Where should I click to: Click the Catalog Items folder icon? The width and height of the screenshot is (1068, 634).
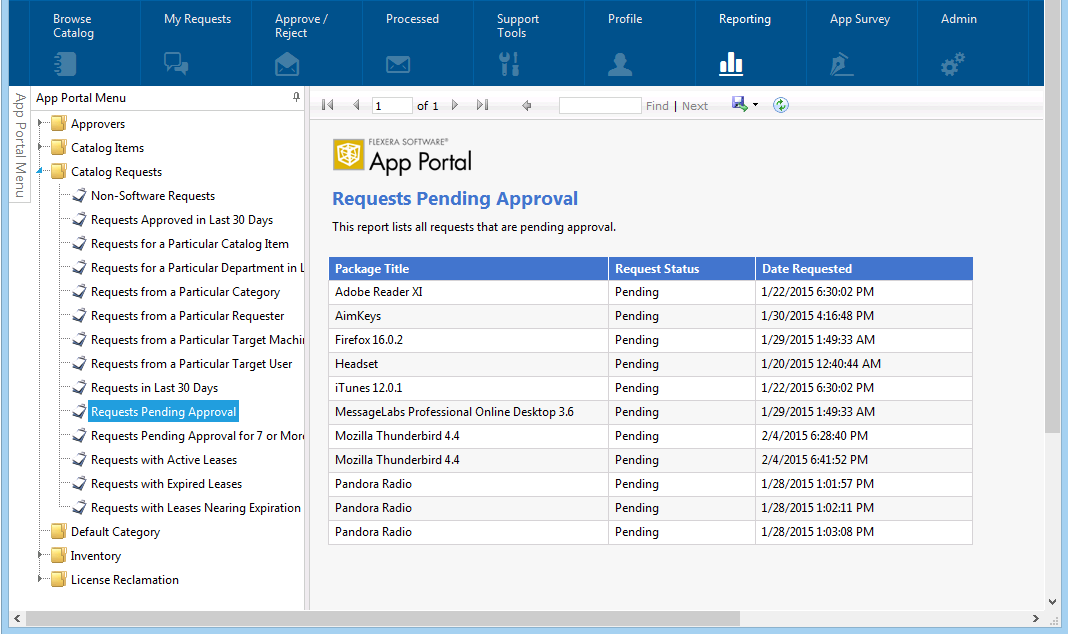(59, 147)
